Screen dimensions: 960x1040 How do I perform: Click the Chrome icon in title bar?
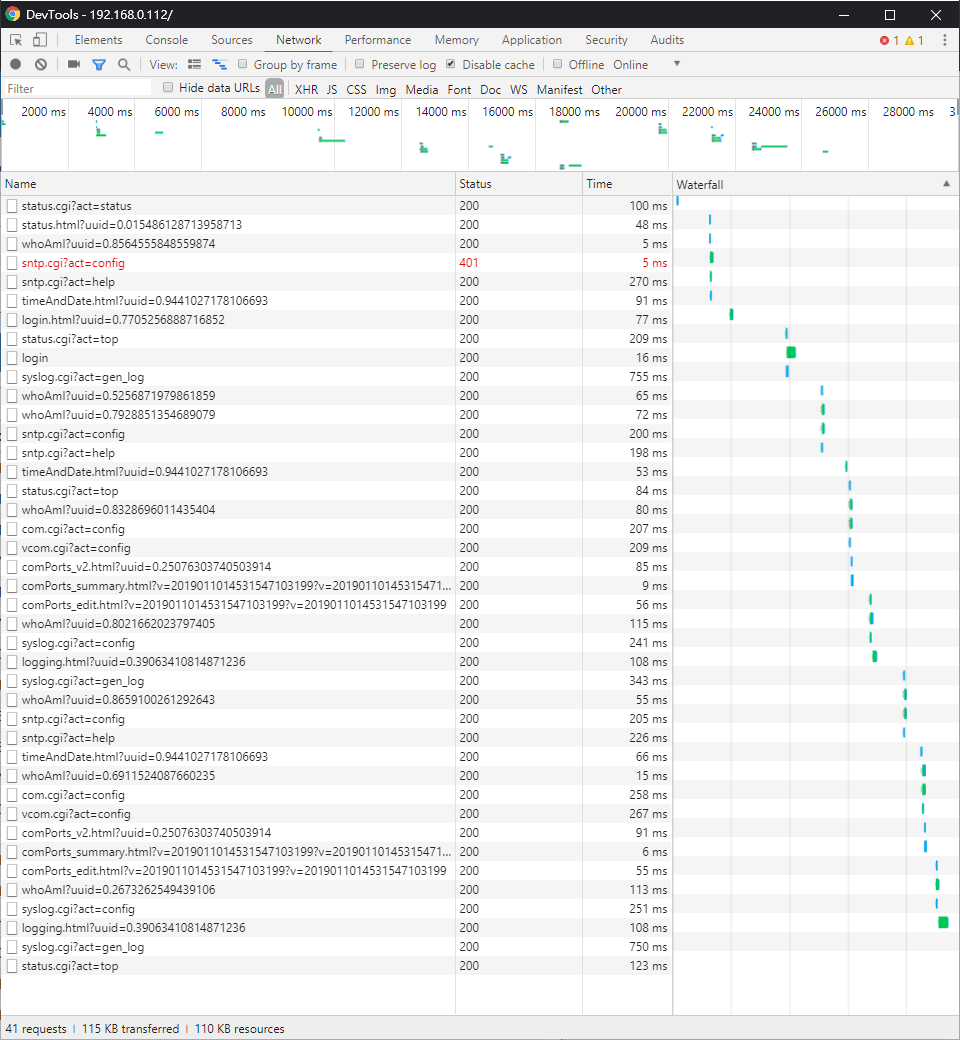(13, 14)
